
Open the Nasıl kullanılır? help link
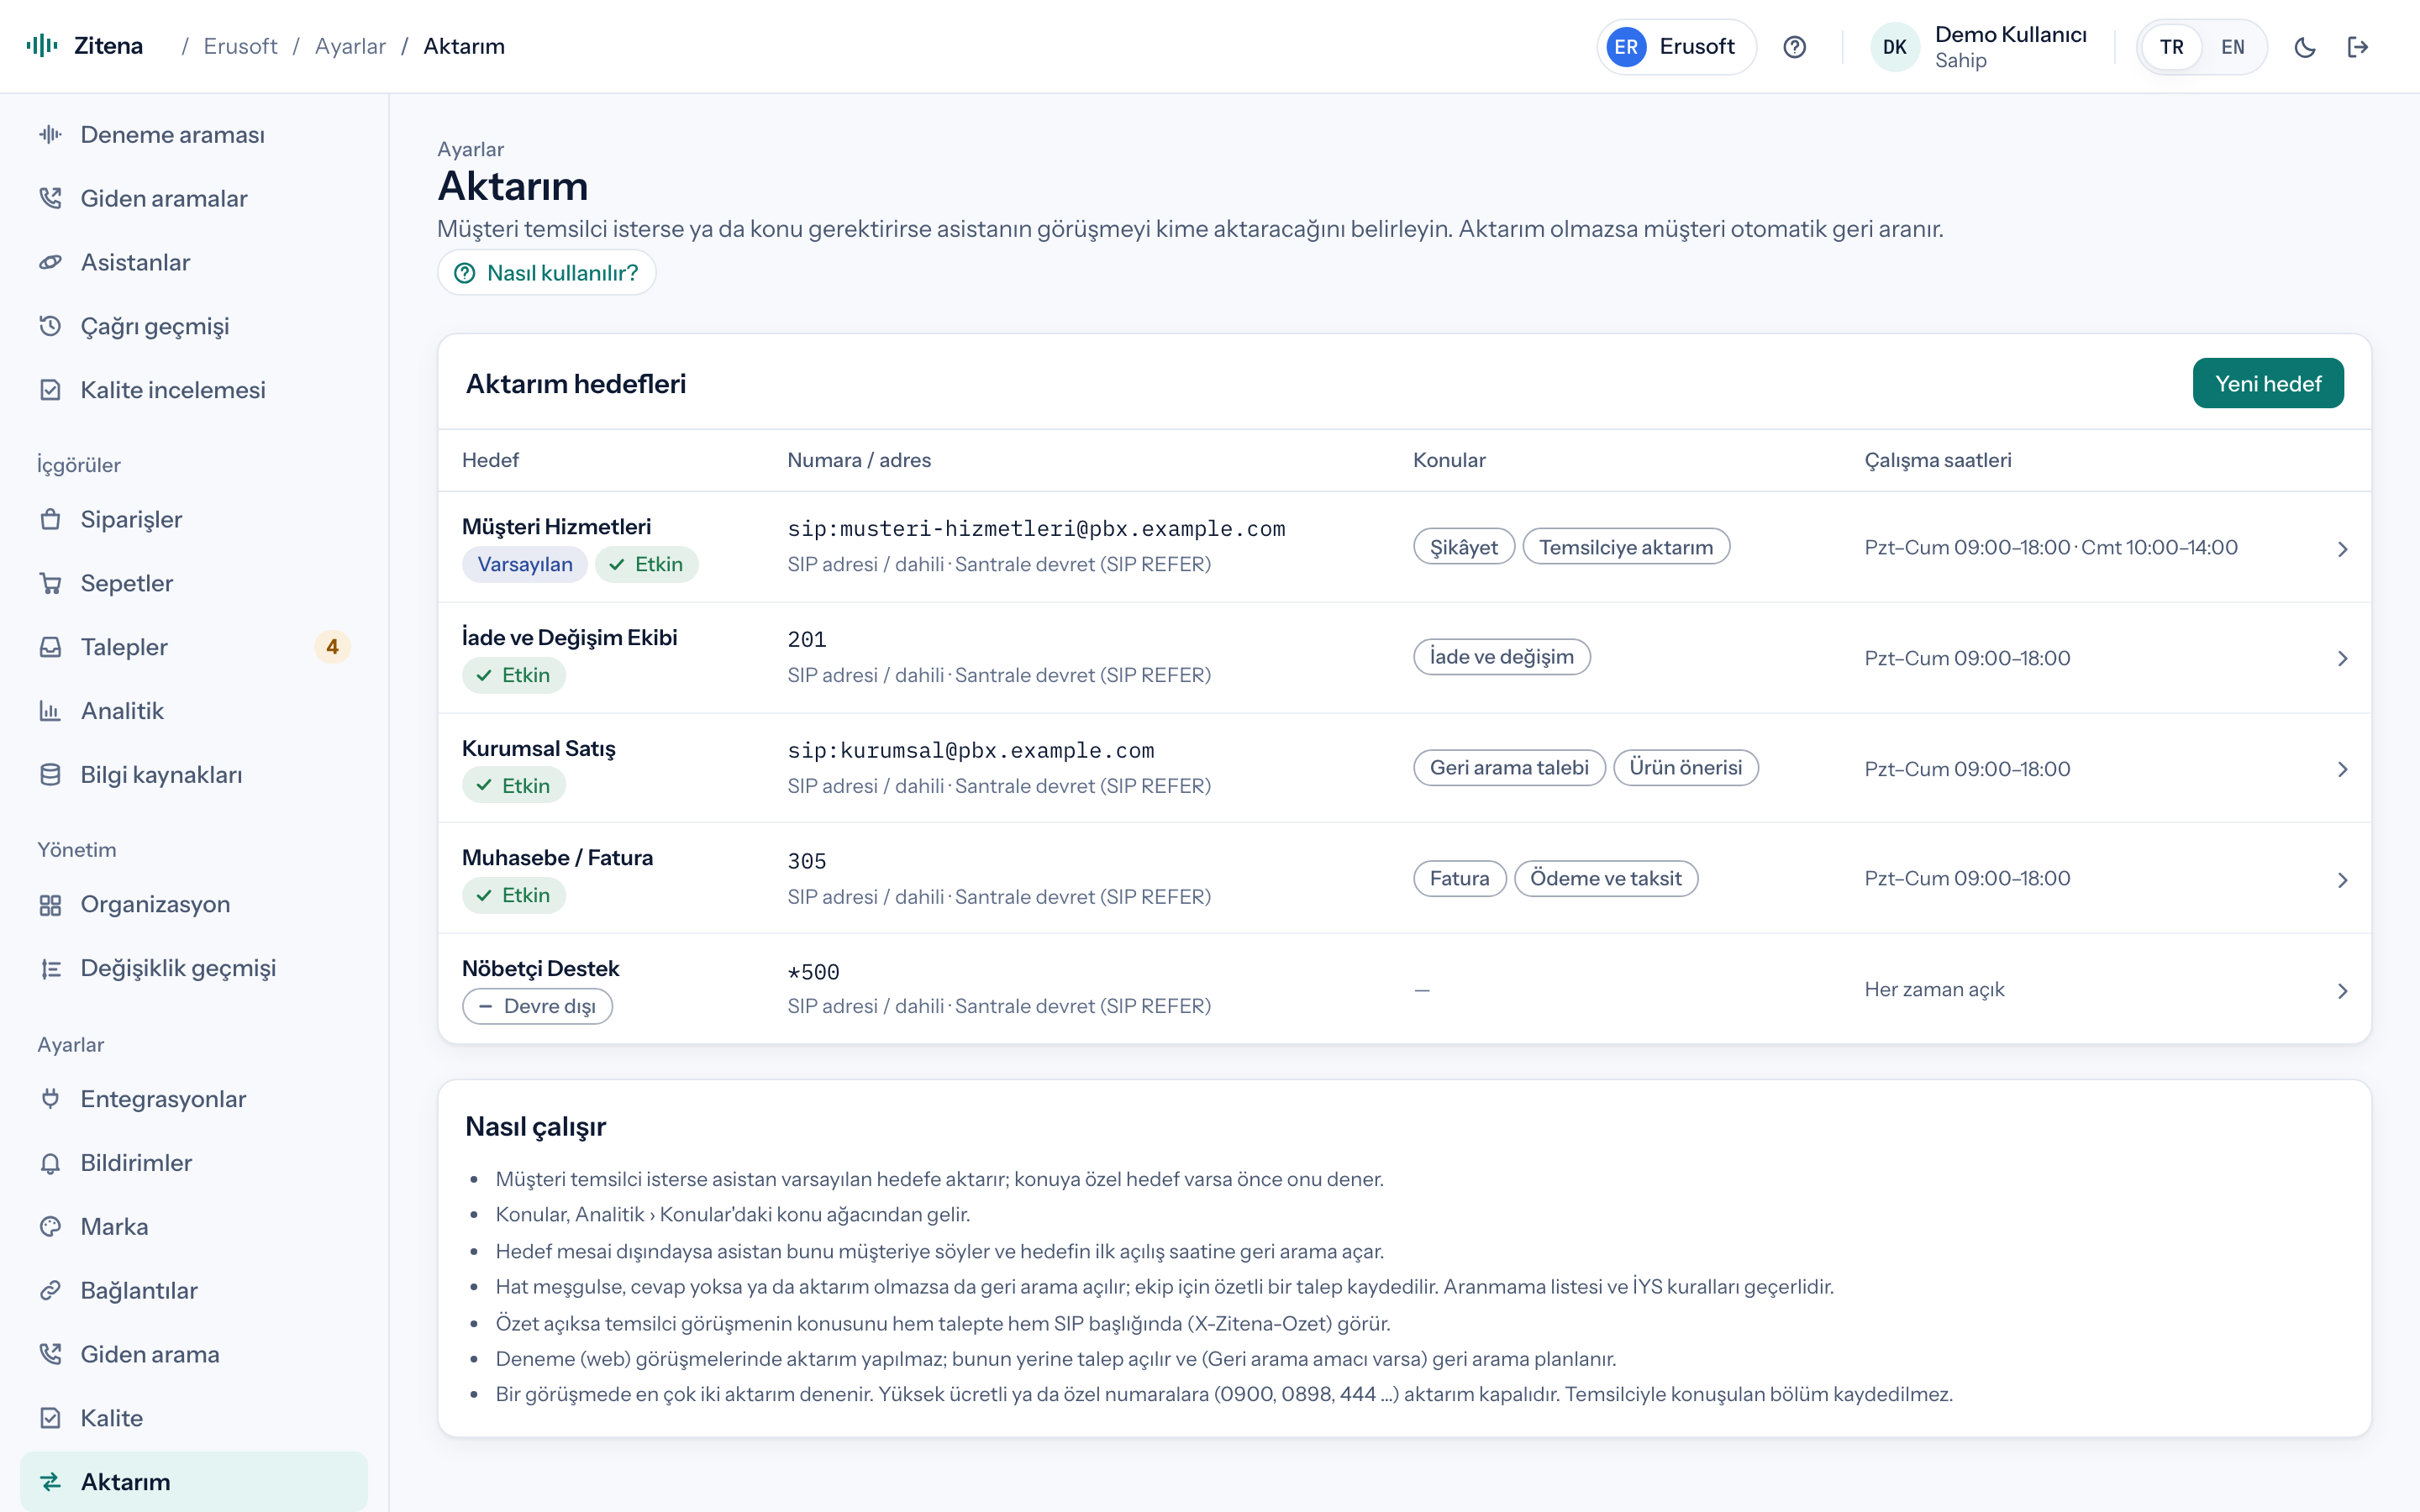546,272
